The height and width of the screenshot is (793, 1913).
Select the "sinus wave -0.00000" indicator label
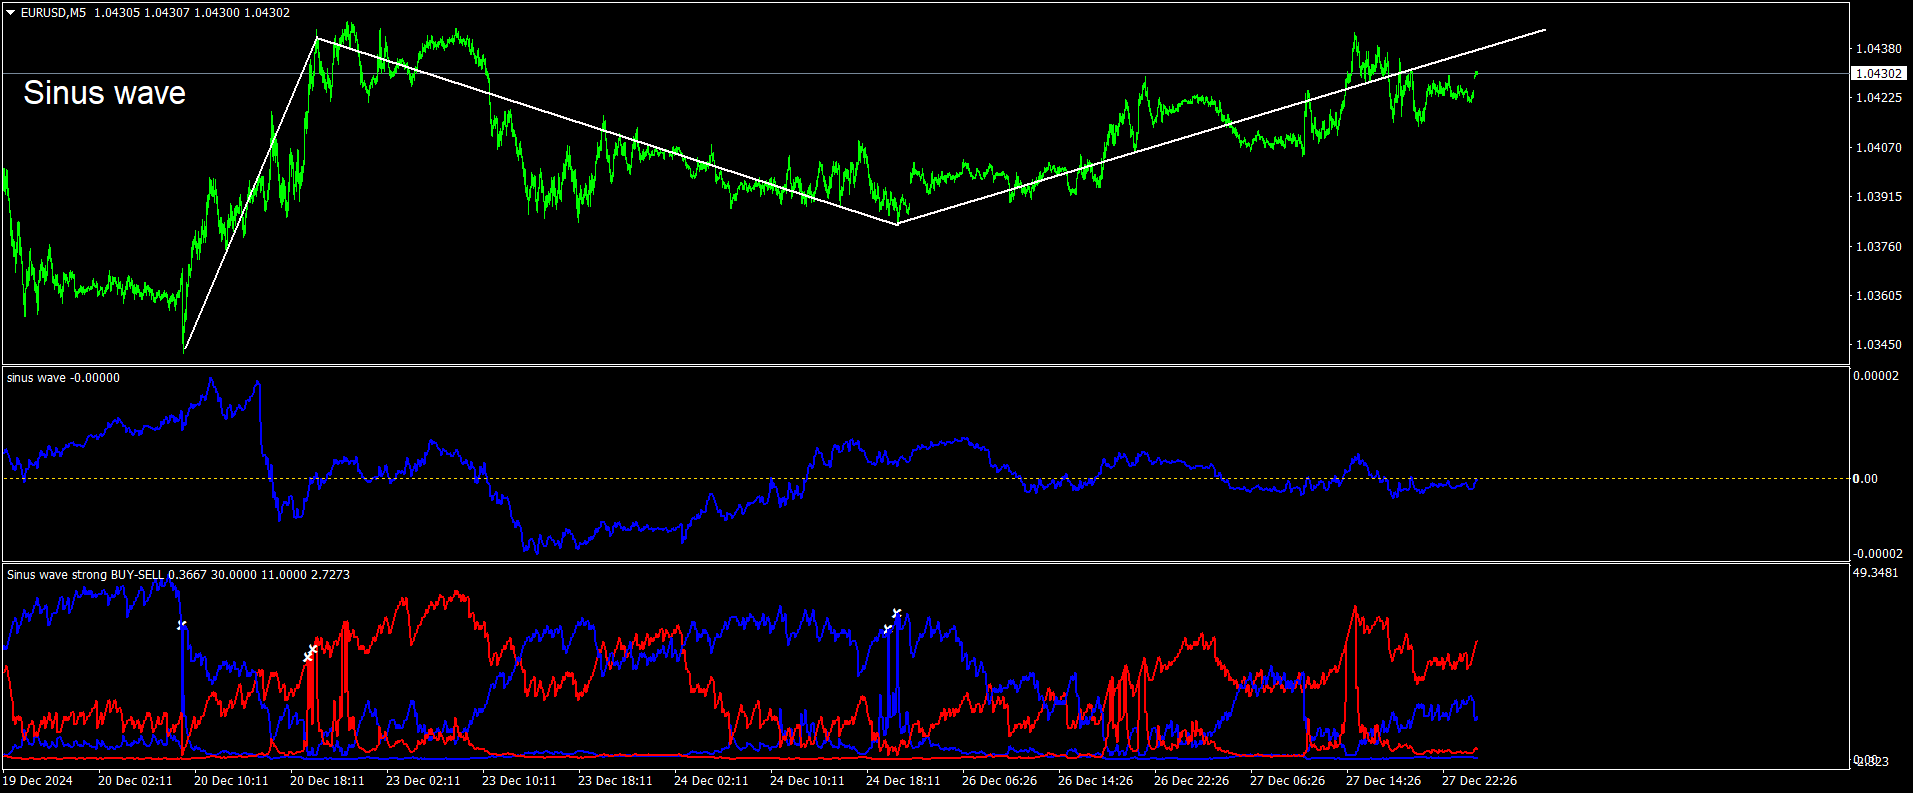tap(63, 378)
